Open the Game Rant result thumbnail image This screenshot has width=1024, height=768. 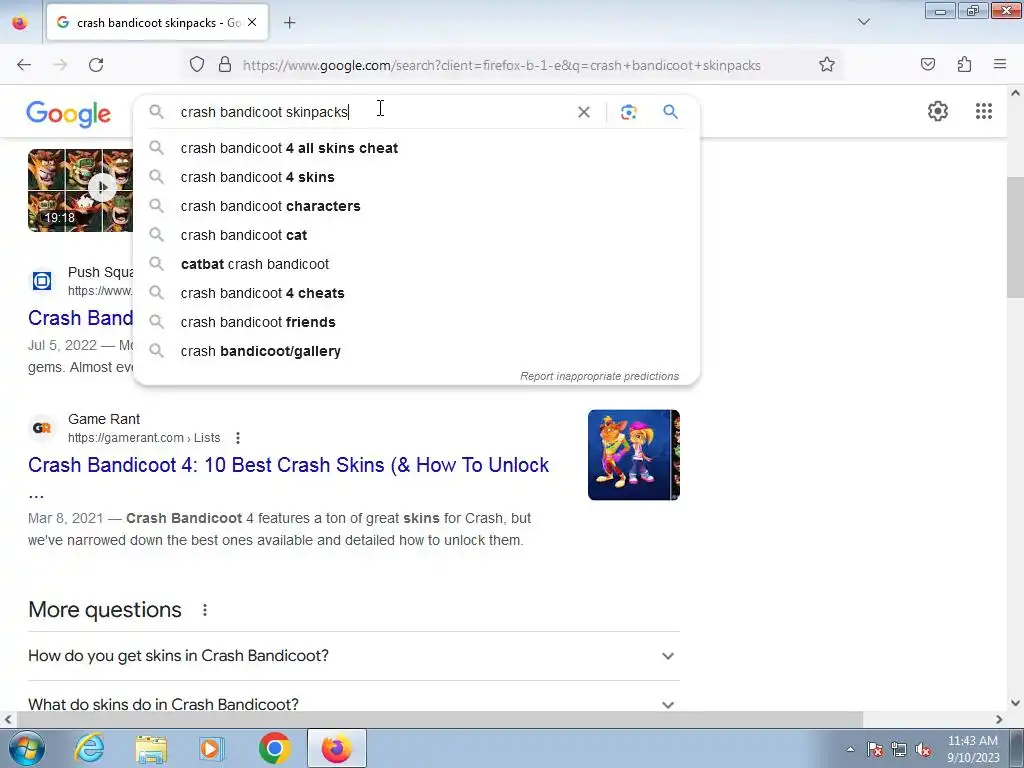(x=633, y=455)
